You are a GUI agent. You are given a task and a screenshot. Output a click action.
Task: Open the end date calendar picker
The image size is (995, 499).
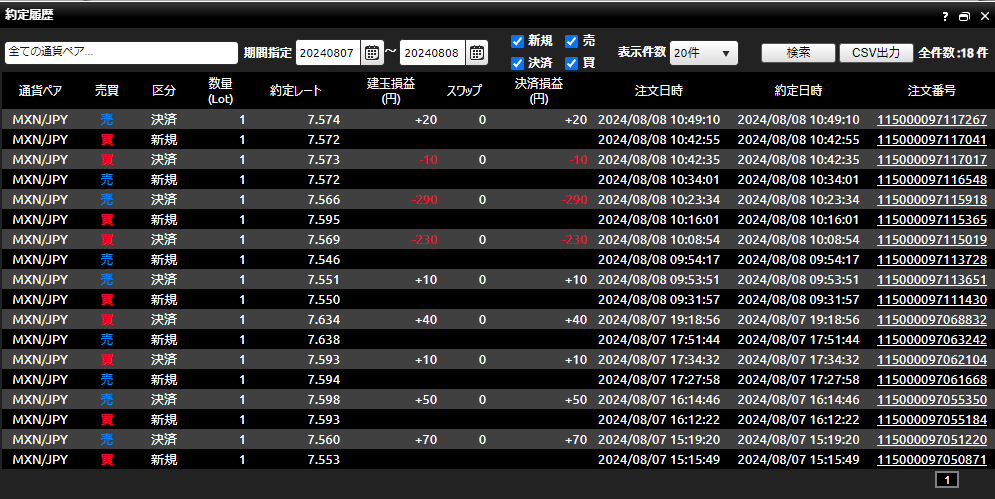point(477,53)
